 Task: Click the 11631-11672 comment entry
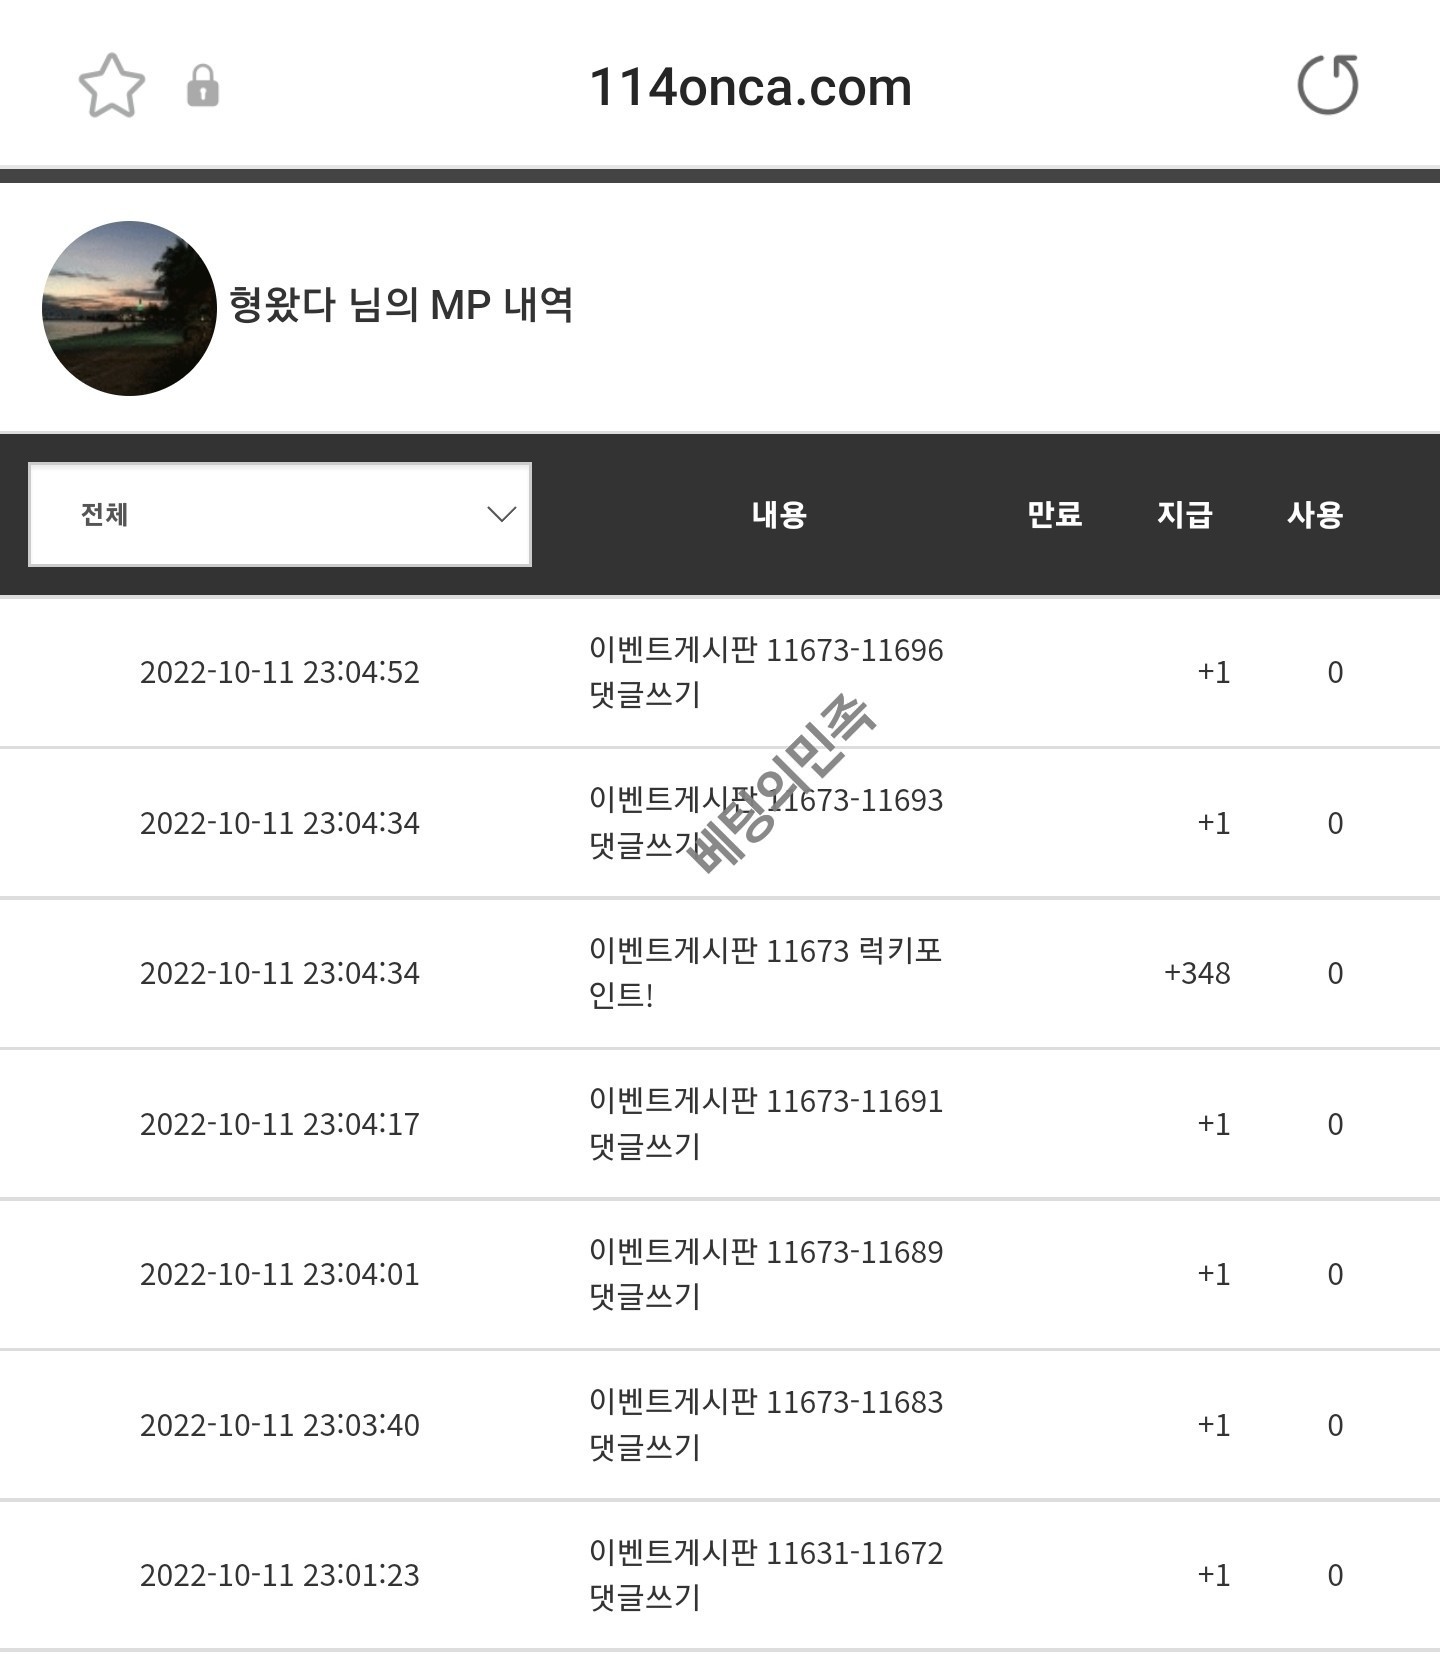765,1574
